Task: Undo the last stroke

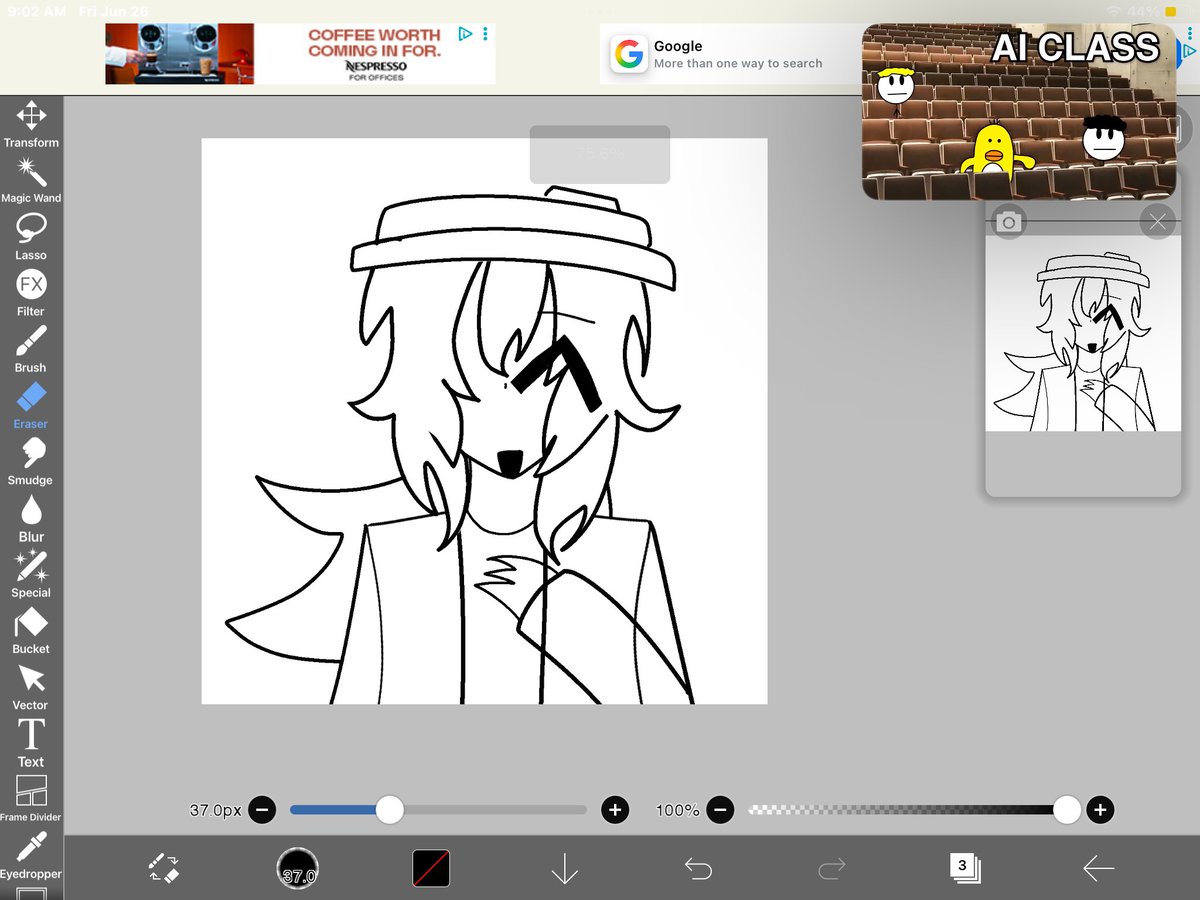Action: point(698,868)
